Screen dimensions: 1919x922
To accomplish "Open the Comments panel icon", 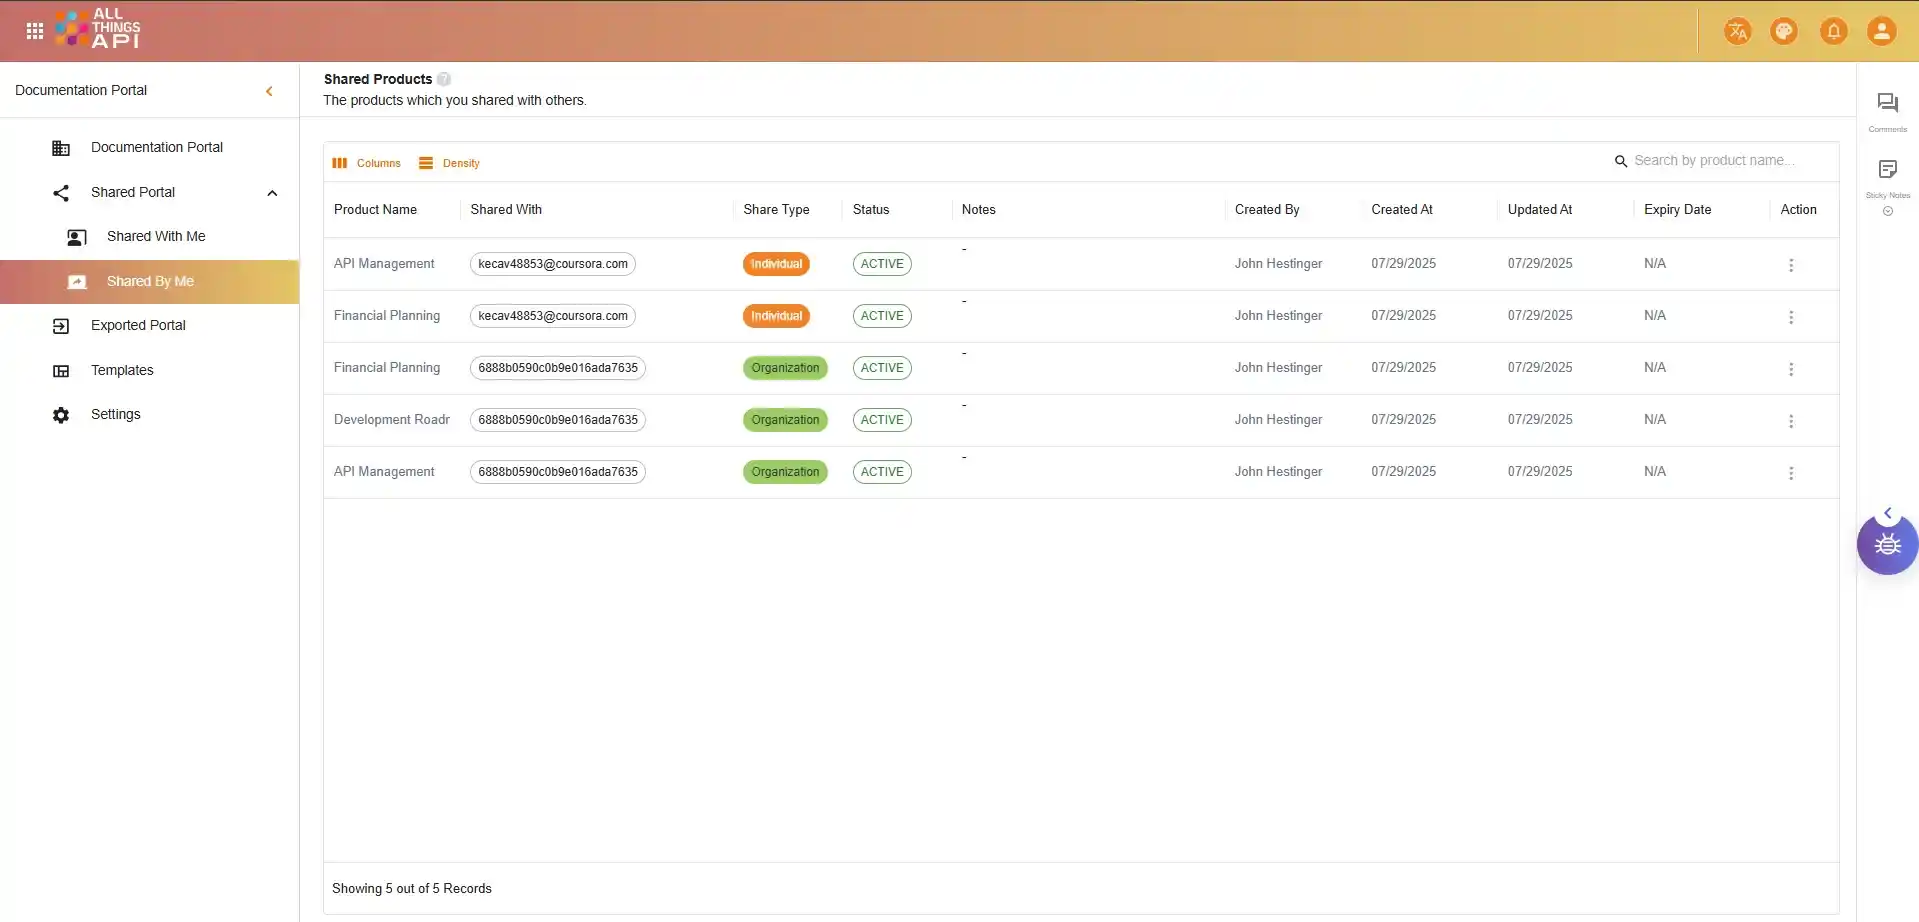I will click(x=1887, y=104).
